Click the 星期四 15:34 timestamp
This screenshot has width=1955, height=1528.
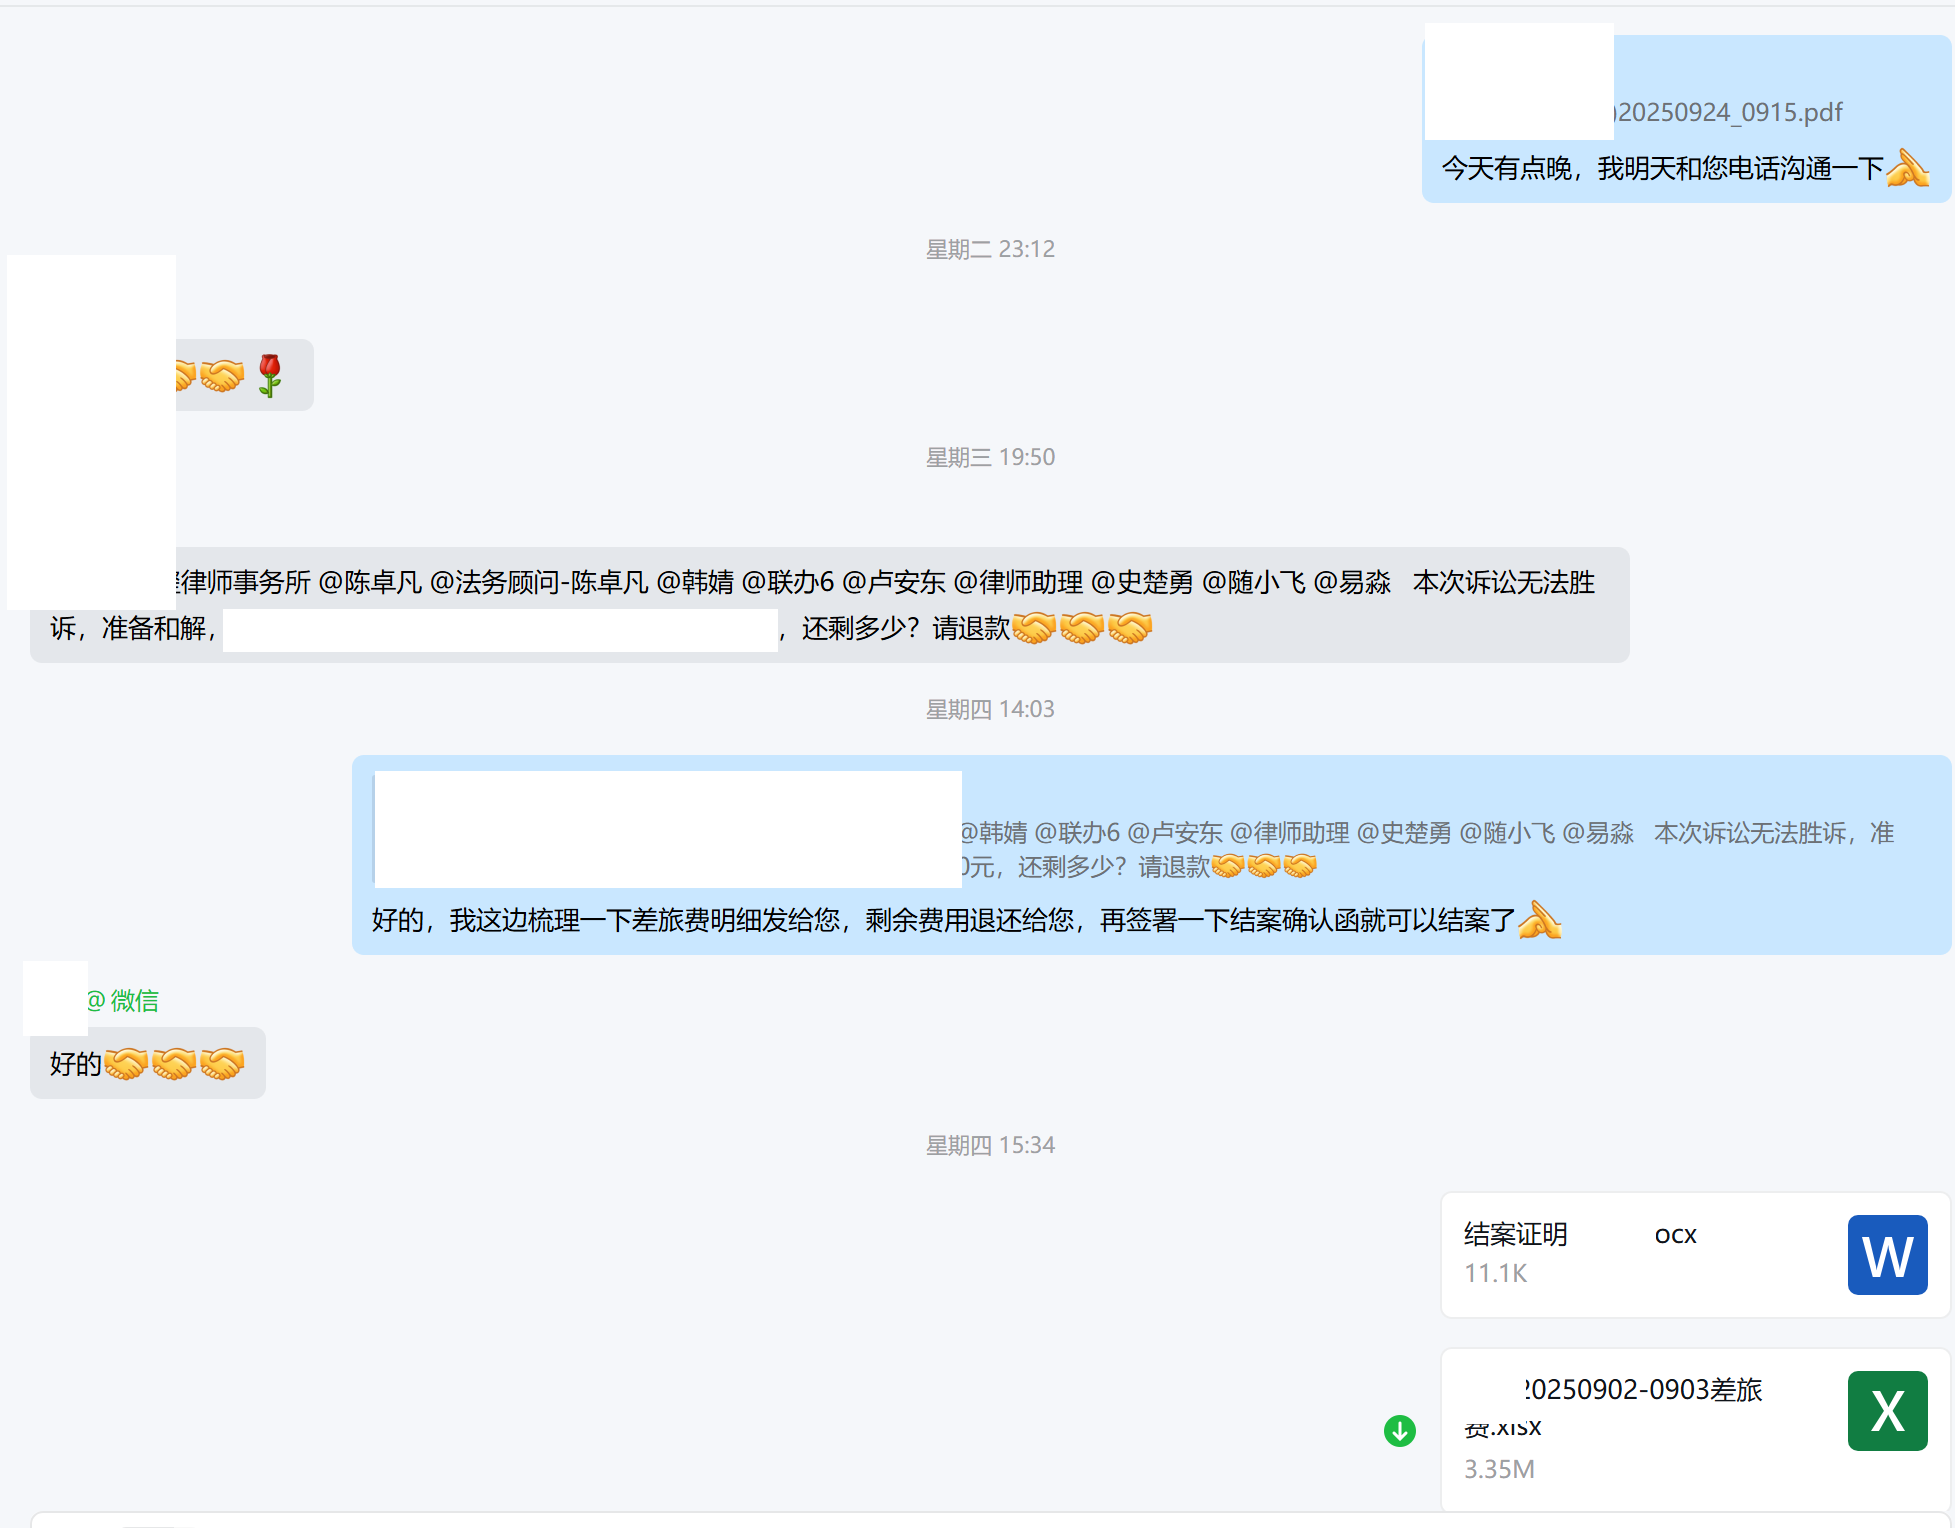989,1145
